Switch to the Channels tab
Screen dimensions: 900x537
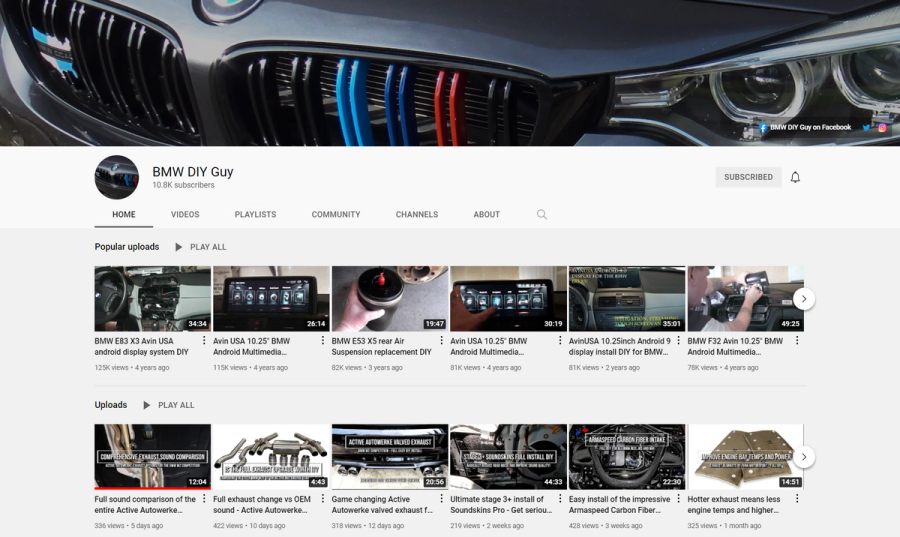point(417,215)
